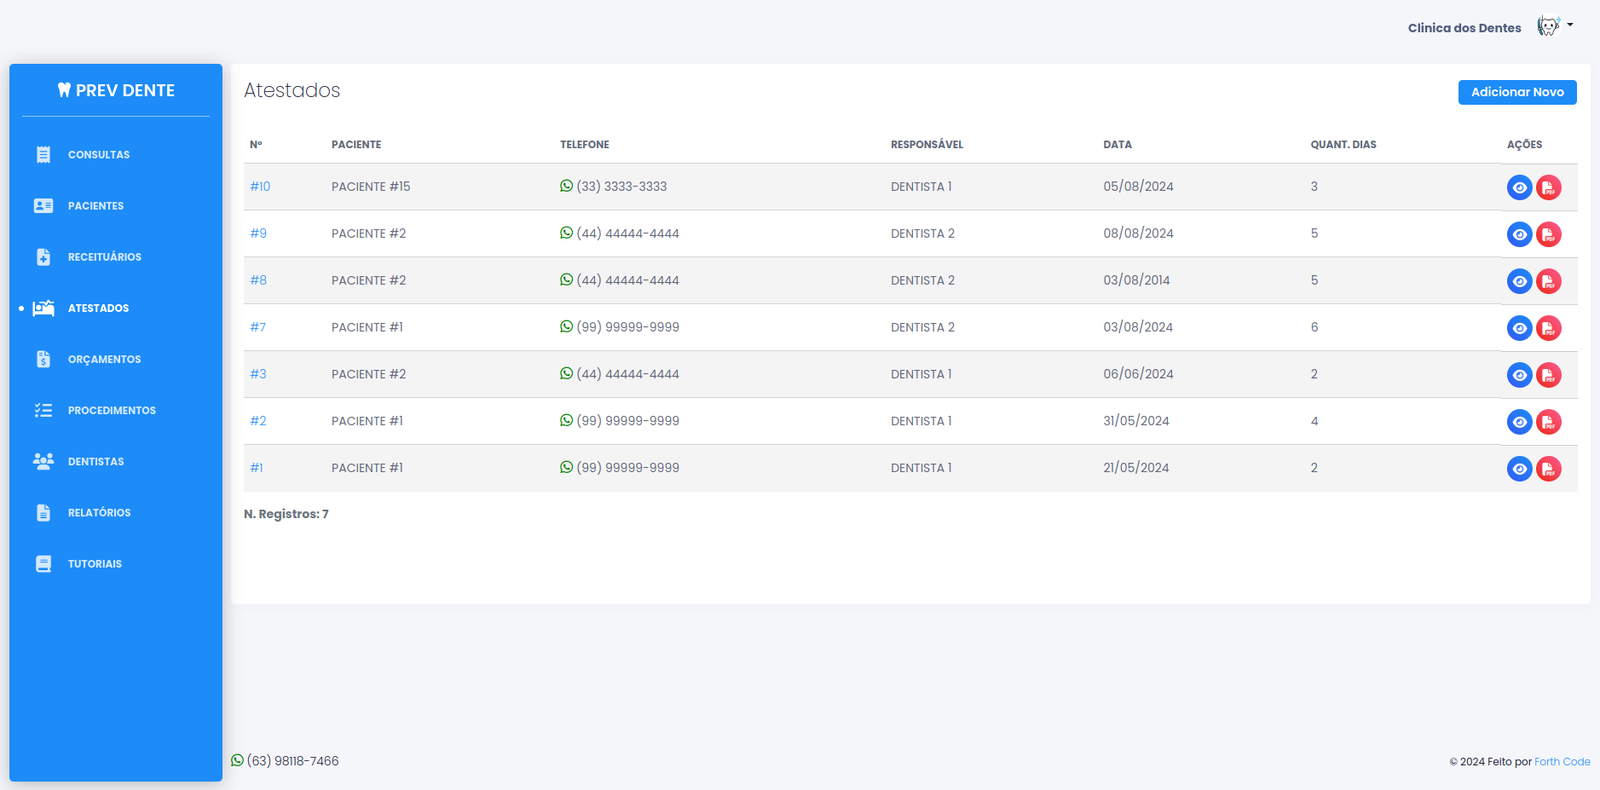Click the Dentistas group icon in sidebar
1600x790 pixels.
click(43, 462)
